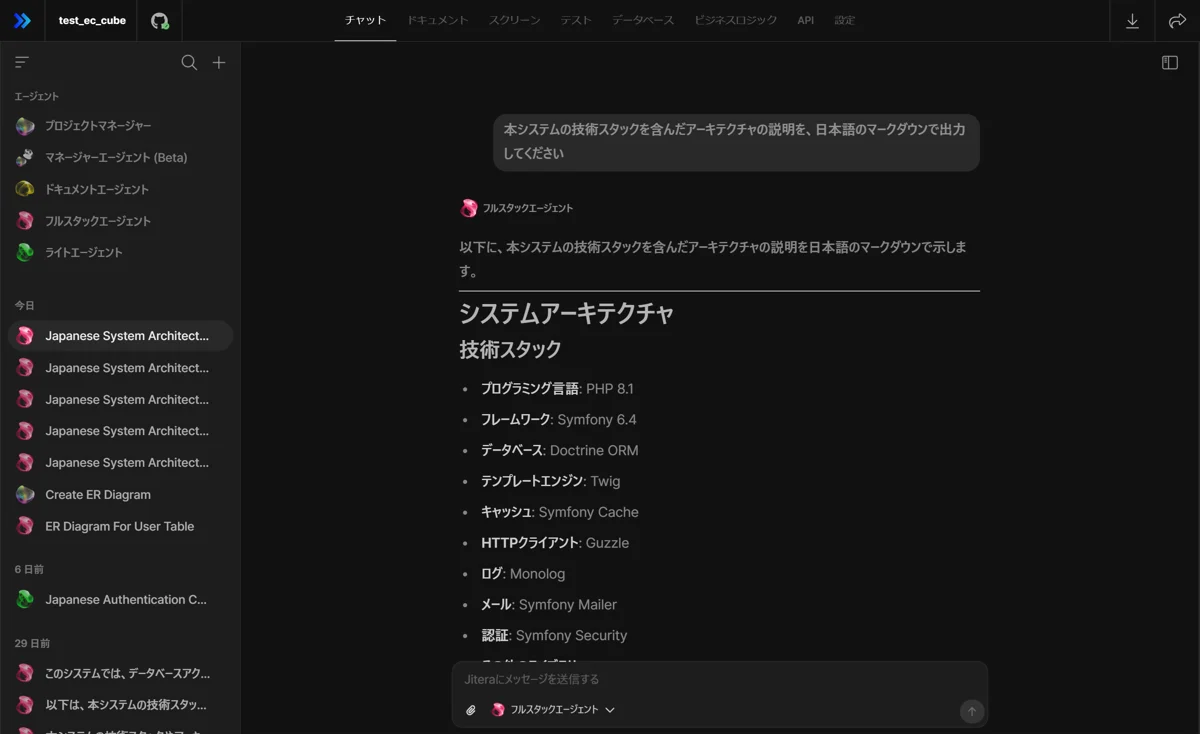Click the 29 日前 section label
This screenshot has width=1200, height=734.
32,643
